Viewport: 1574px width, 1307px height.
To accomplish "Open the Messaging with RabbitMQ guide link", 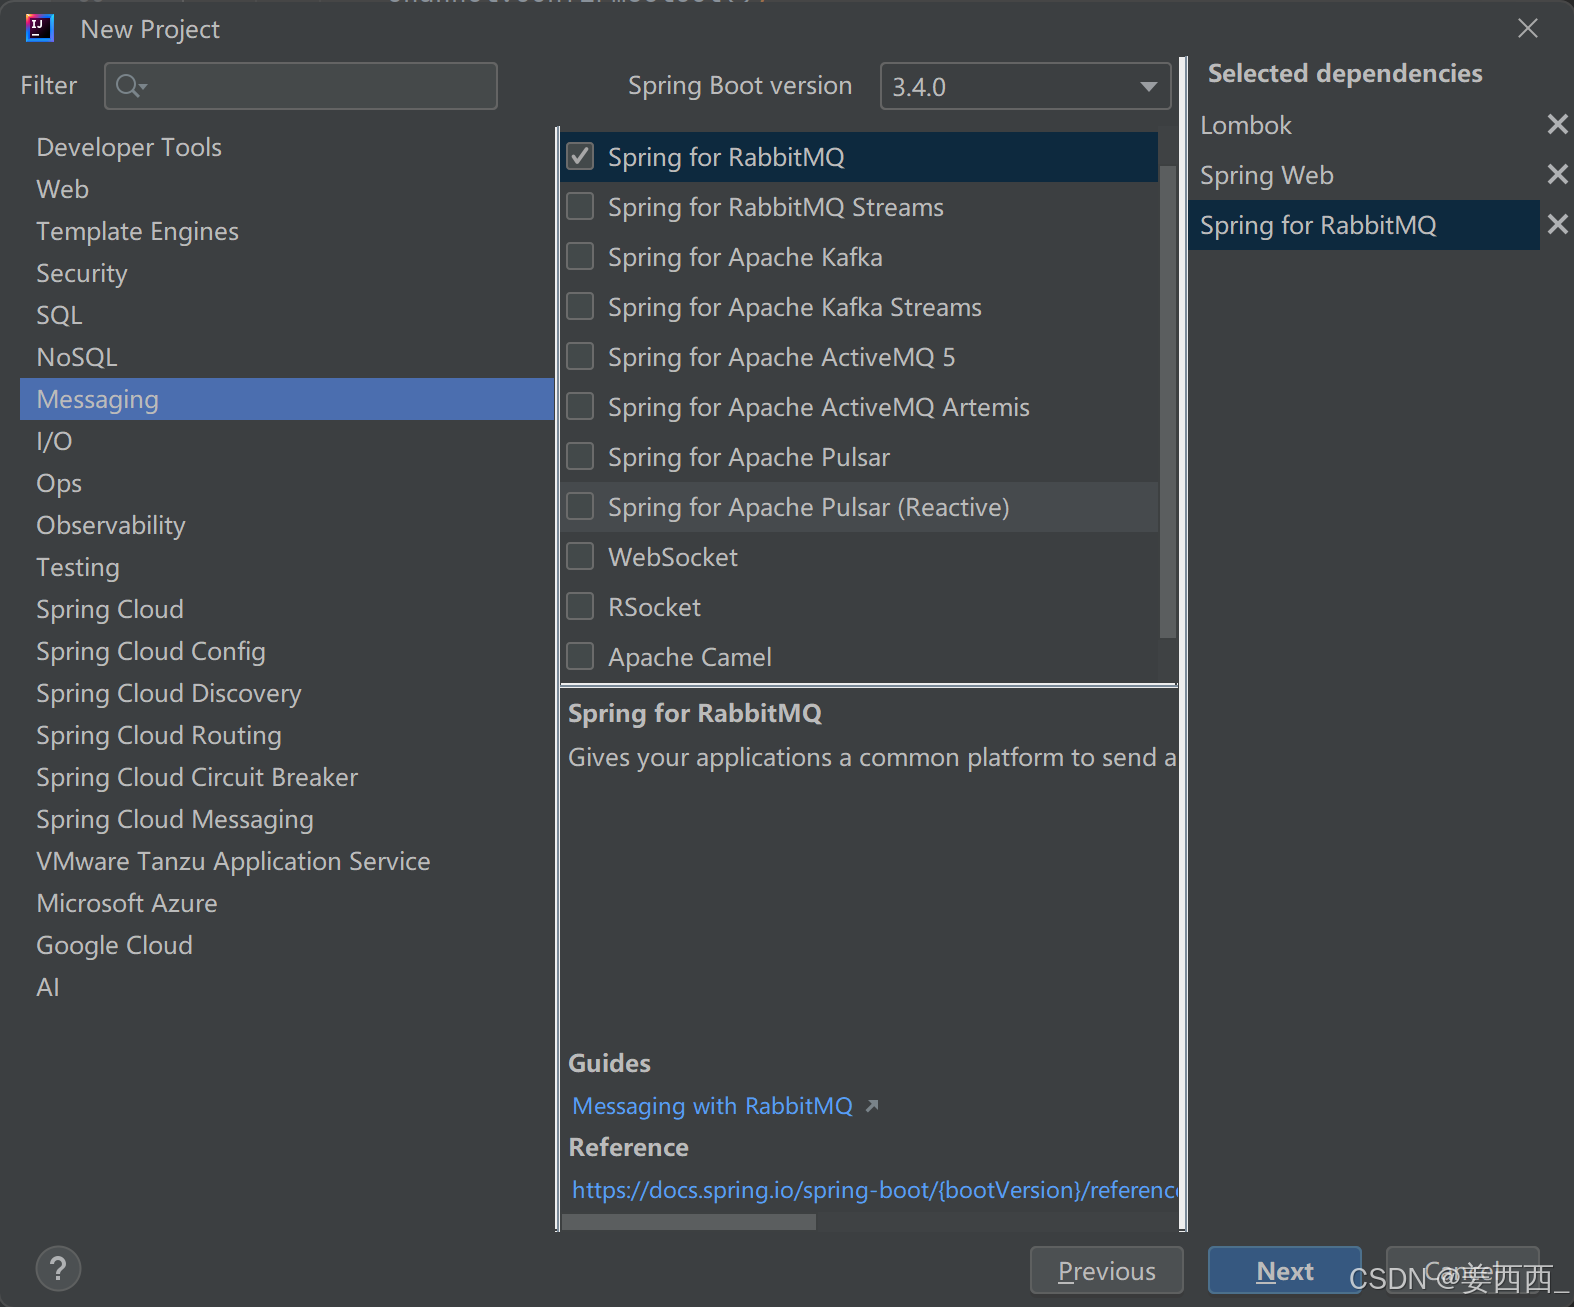I will pyautogui.click(x=712, y=1106).
